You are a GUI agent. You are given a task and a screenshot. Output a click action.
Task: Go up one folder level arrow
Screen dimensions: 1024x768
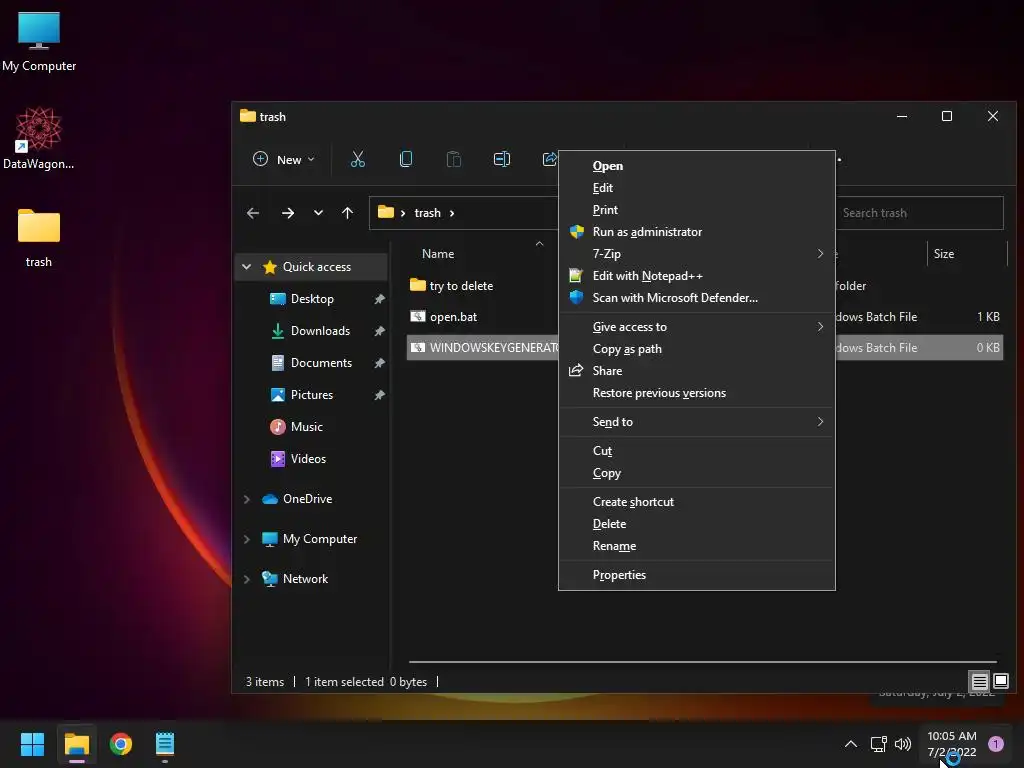[347, 213]
